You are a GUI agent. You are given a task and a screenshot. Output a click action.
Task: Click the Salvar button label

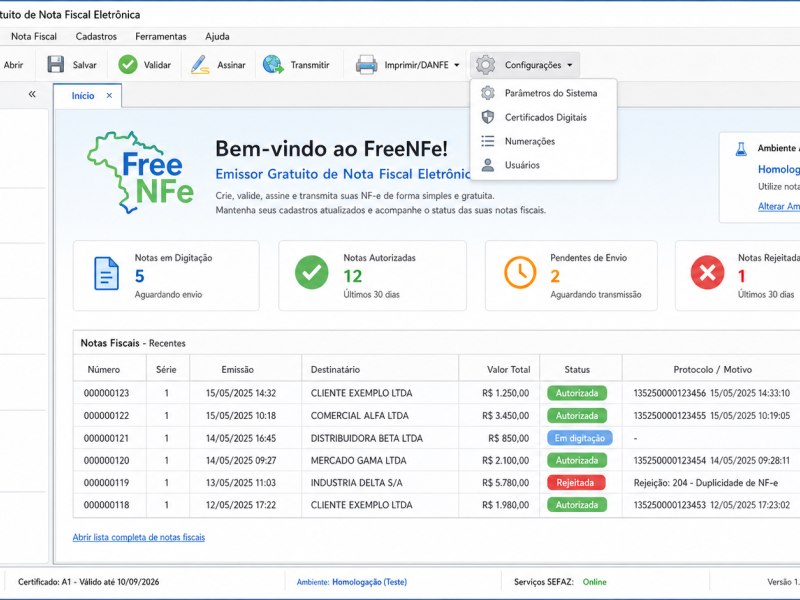(85, 65)
